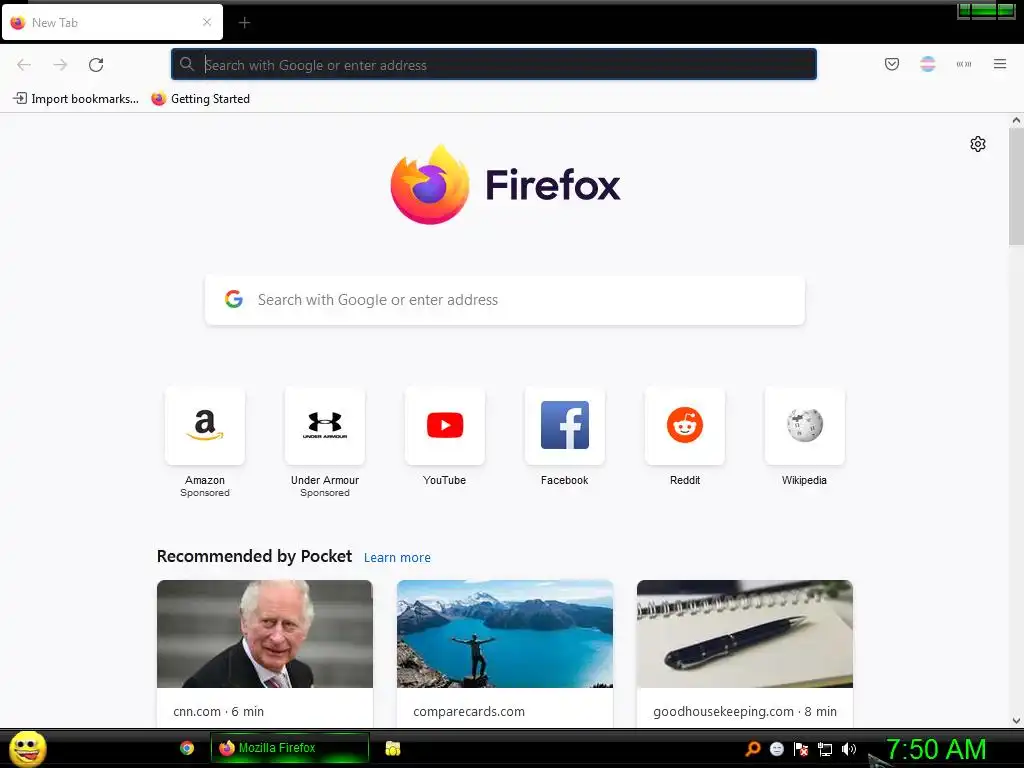Open the Save to Pocket icon
The width and height of the screenshot is (1024, 768).
891,64
